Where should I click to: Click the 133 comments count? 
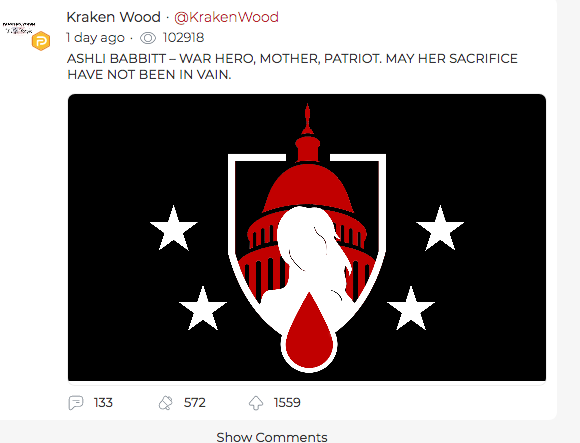point(103,403)
